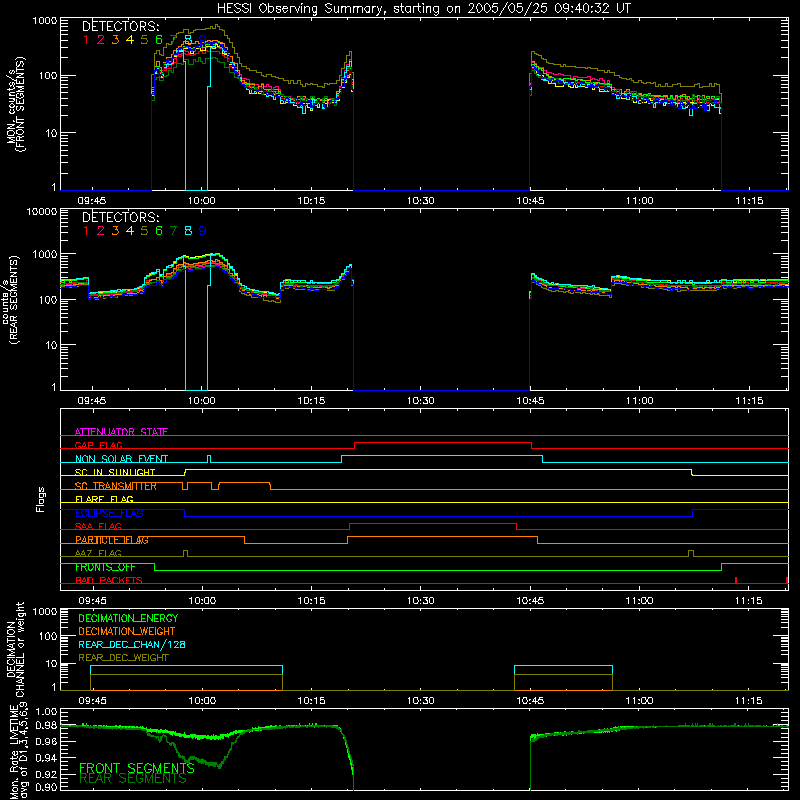Select the SC_TRANSMITTER flag label
Viewport: 800px width, 800px height.
(116, 486)
